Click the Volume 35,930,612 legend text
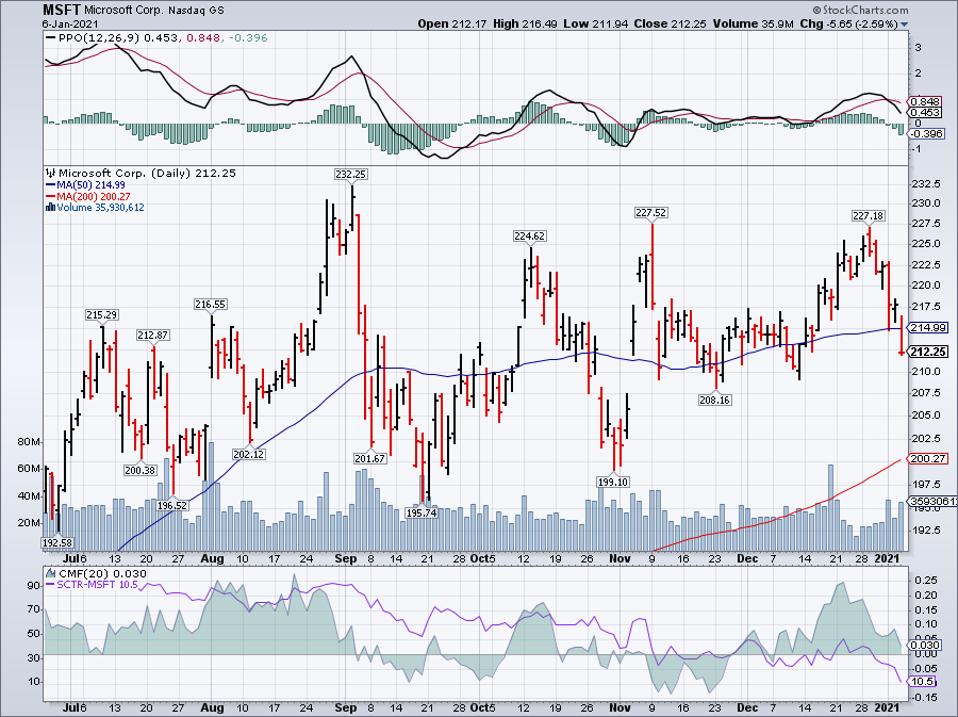The height and width of the screenshot is (717, 958). (101, 208)
